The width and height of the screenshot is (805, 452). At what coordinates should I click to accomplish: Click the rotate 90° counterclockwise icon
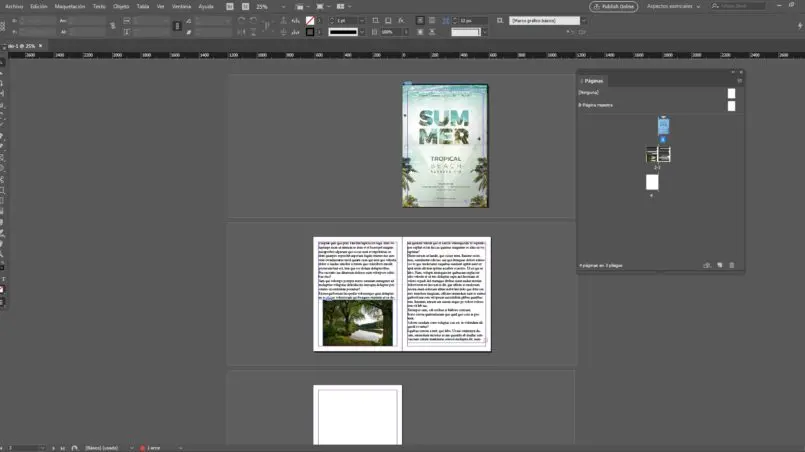click(x=253, y=21)
